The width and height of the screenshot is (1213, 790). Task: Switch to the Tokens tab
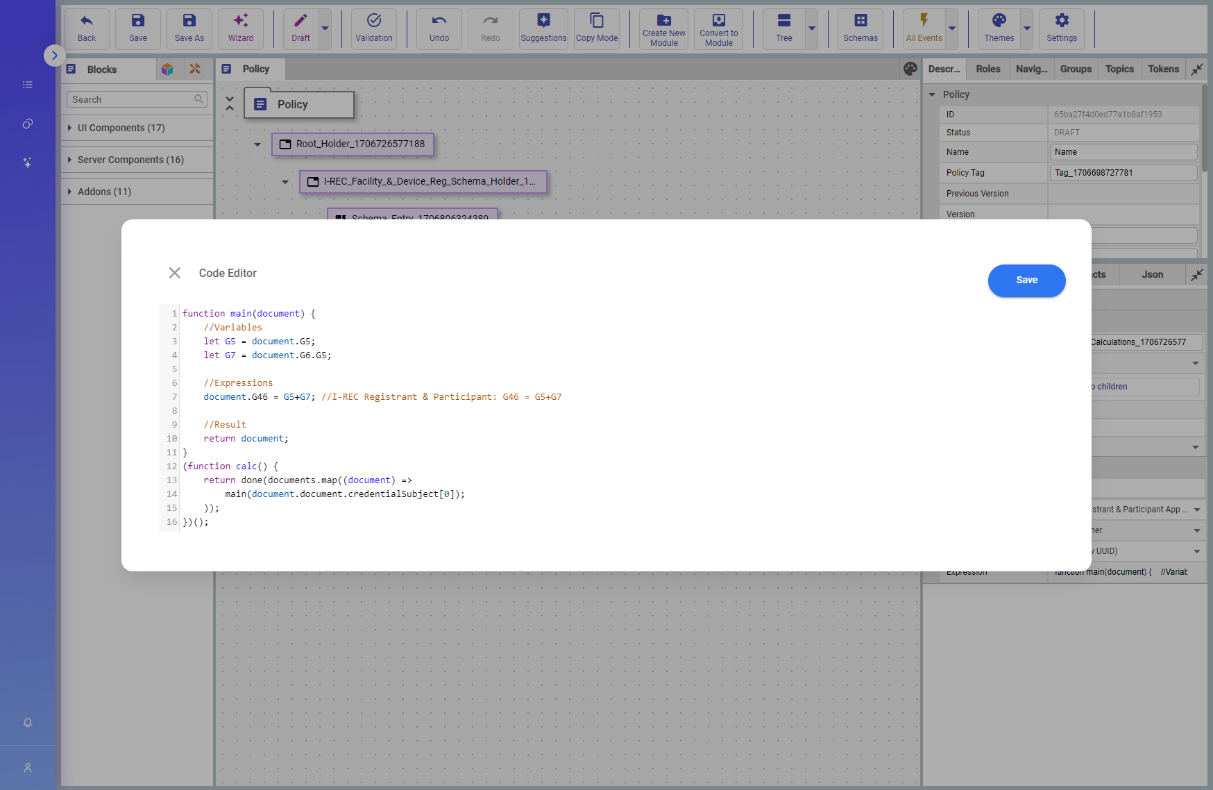coord(1163,69)
